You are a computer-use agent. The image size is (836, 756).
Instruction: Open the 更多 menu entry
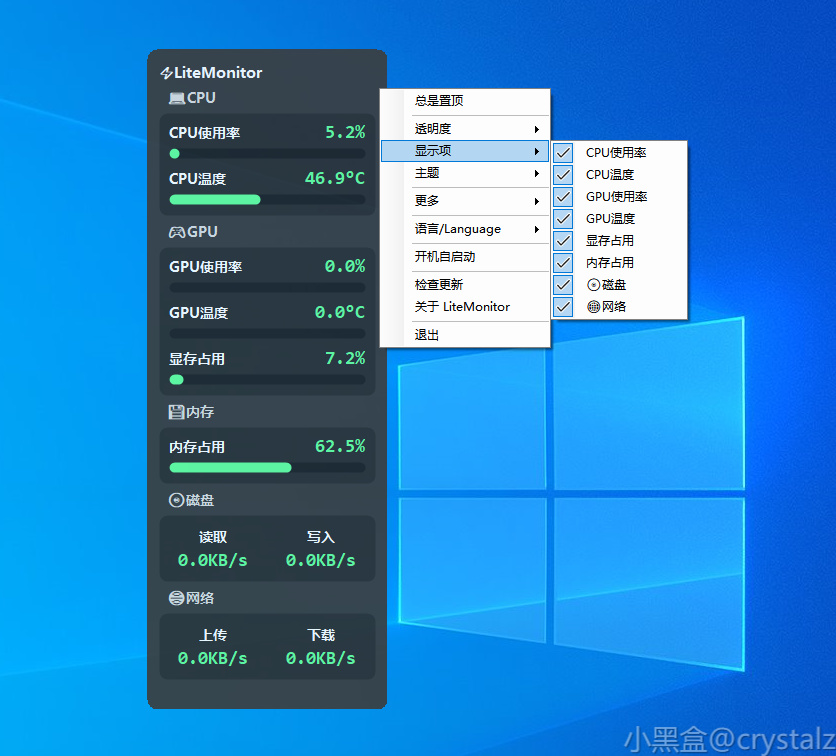click(x=465, y=201)
